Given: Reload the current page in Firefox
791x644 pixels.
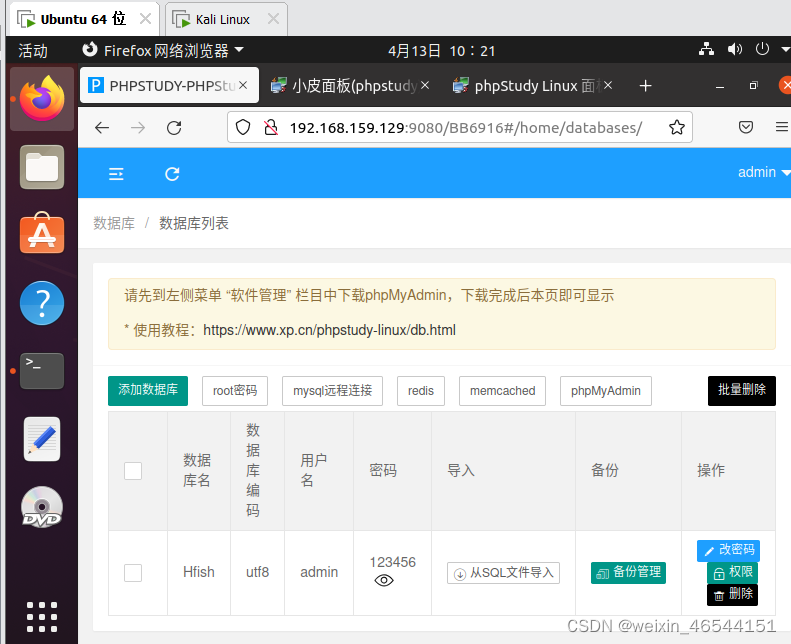Looking at the screenshot, I should click(174, 128).
